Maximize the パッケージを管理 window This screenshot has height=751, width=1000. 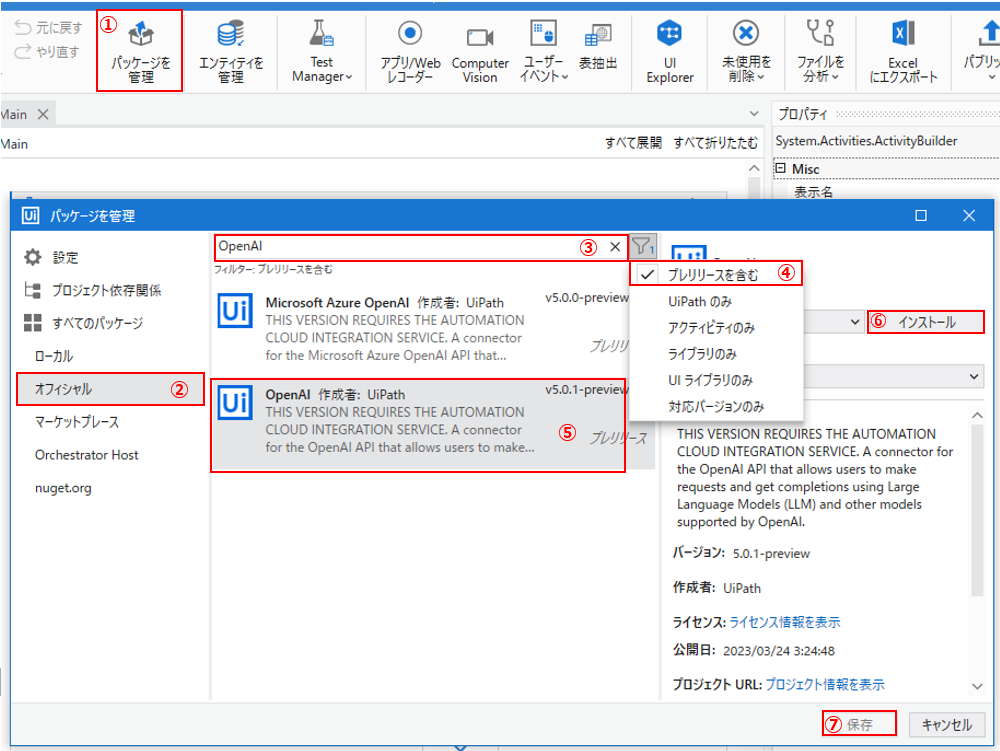(x=921, y=215)
